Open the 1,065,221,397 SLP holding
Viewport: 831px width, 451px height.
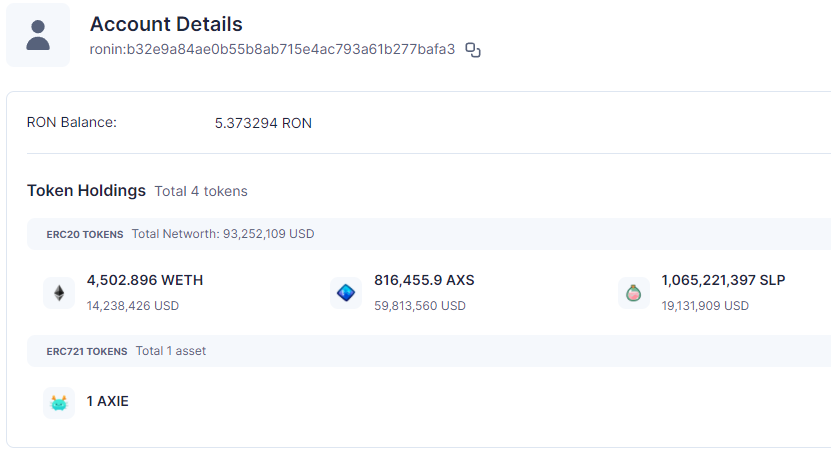[x=723, y=280]
